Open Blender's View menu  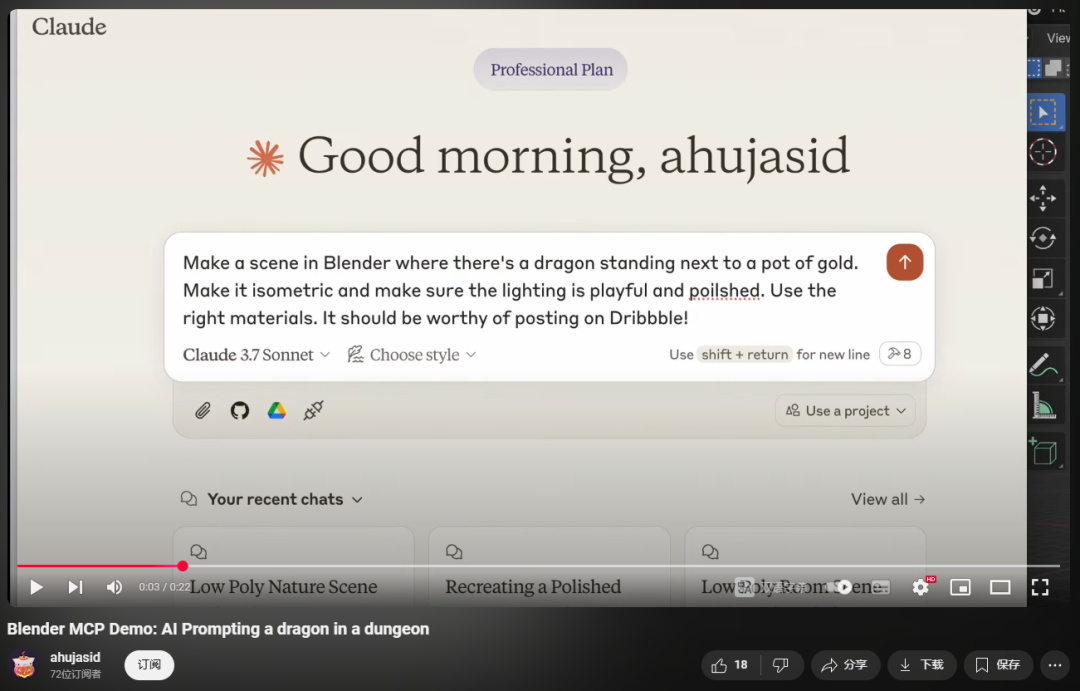[x=1059, y=39]
